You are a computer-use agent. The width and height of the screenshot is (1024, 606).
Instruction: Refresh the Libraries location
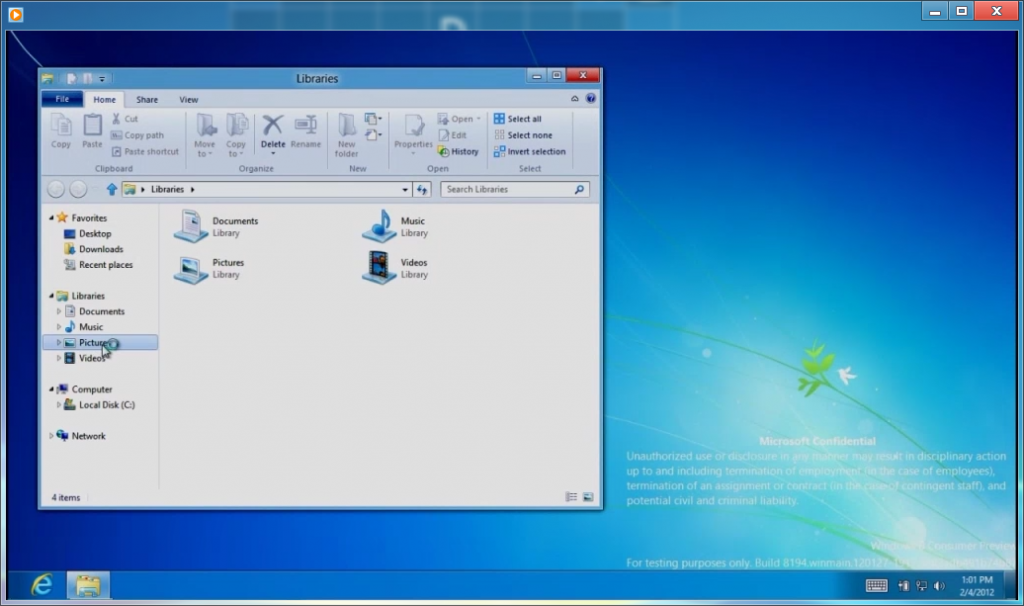click(x=422, y=189)
